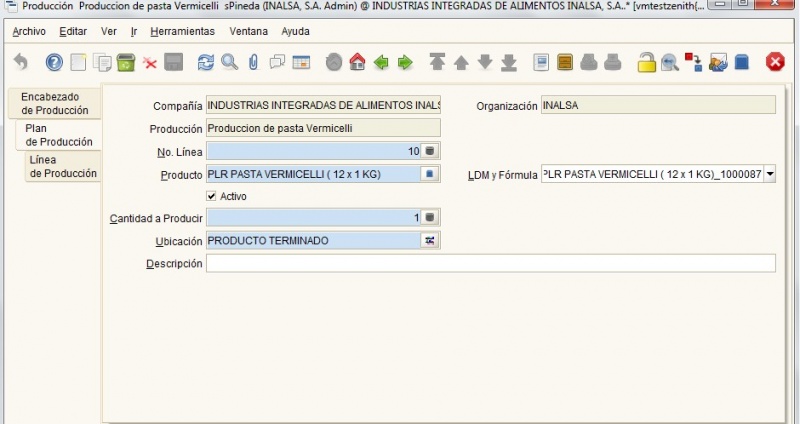The height and width of the screenshot is (424, 800).
Task: Go to previous record up arrow icon
Action: [461, 63]
